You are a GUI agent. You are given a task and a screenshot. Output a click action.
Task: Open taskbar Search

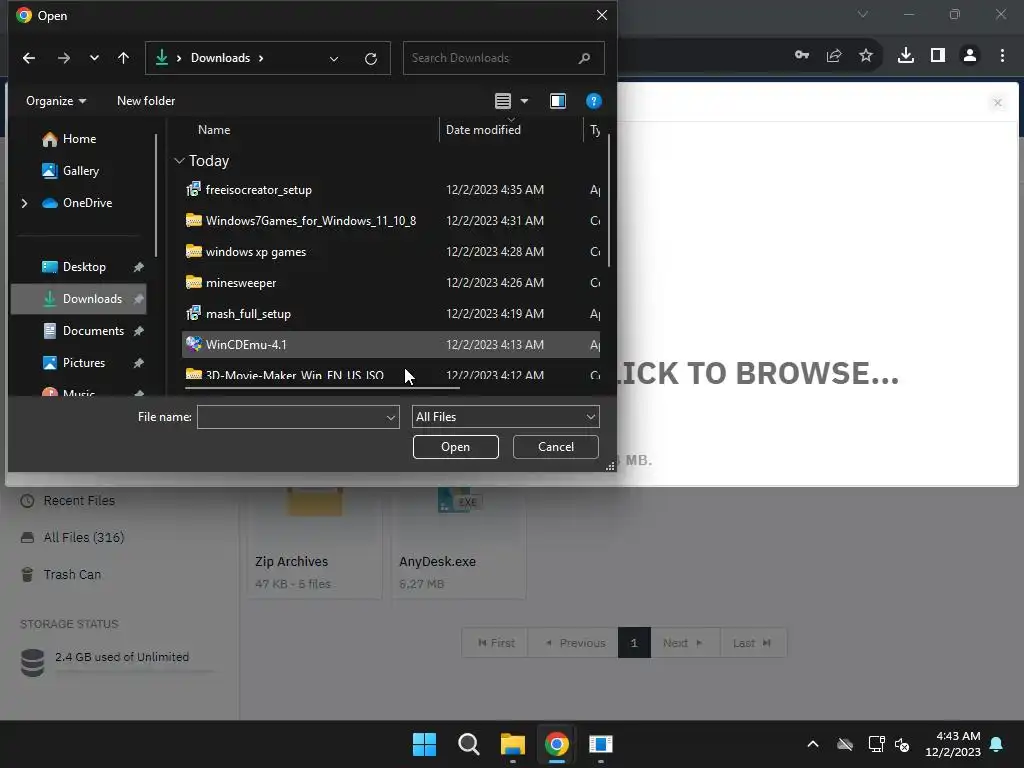tap(468, 744)
